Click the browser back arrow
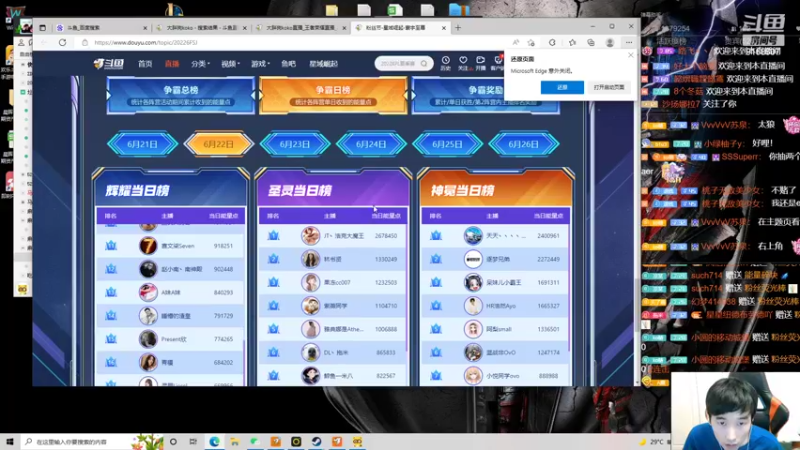This screenshot has width=800, height=450. coord(44,42)
